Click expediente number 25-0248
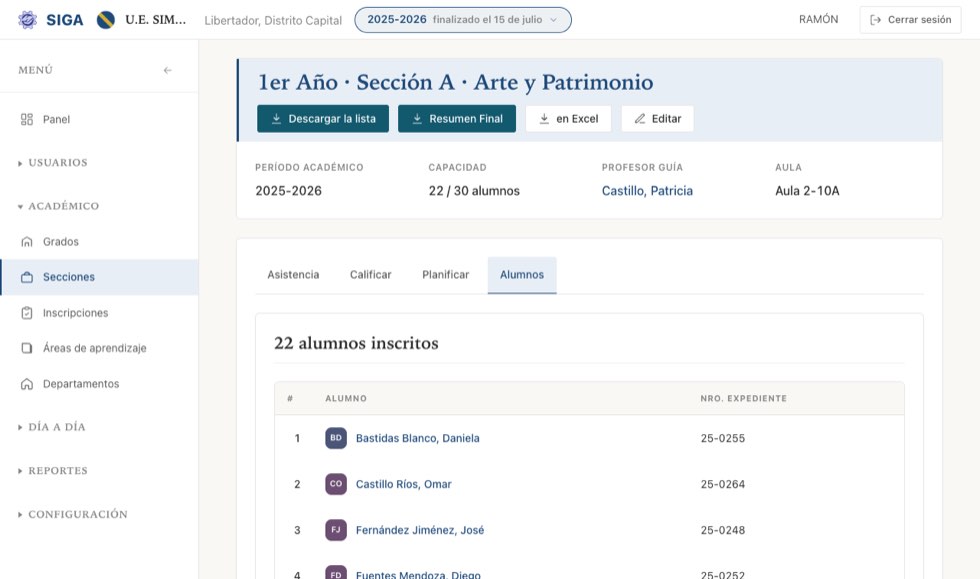The image size is (980, 579). (x=722, y=530)
